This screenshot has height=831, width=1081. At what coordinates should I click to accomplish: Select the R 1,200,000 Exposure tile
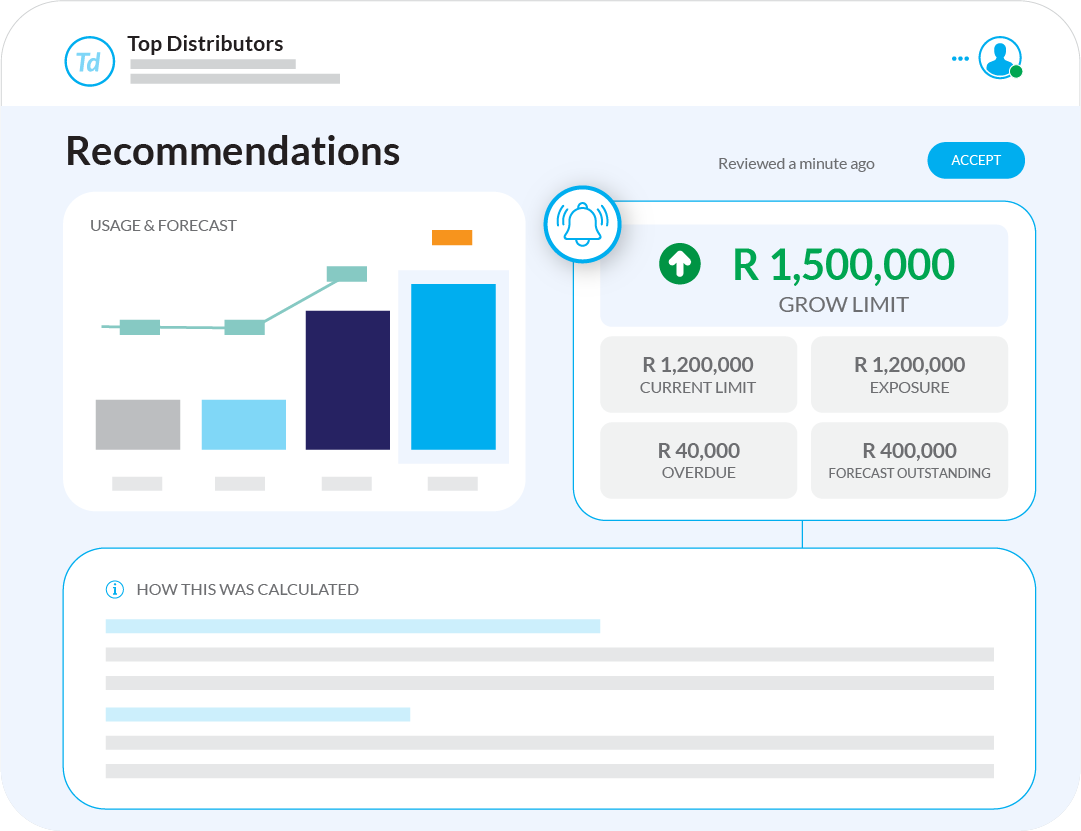[909, 374]
